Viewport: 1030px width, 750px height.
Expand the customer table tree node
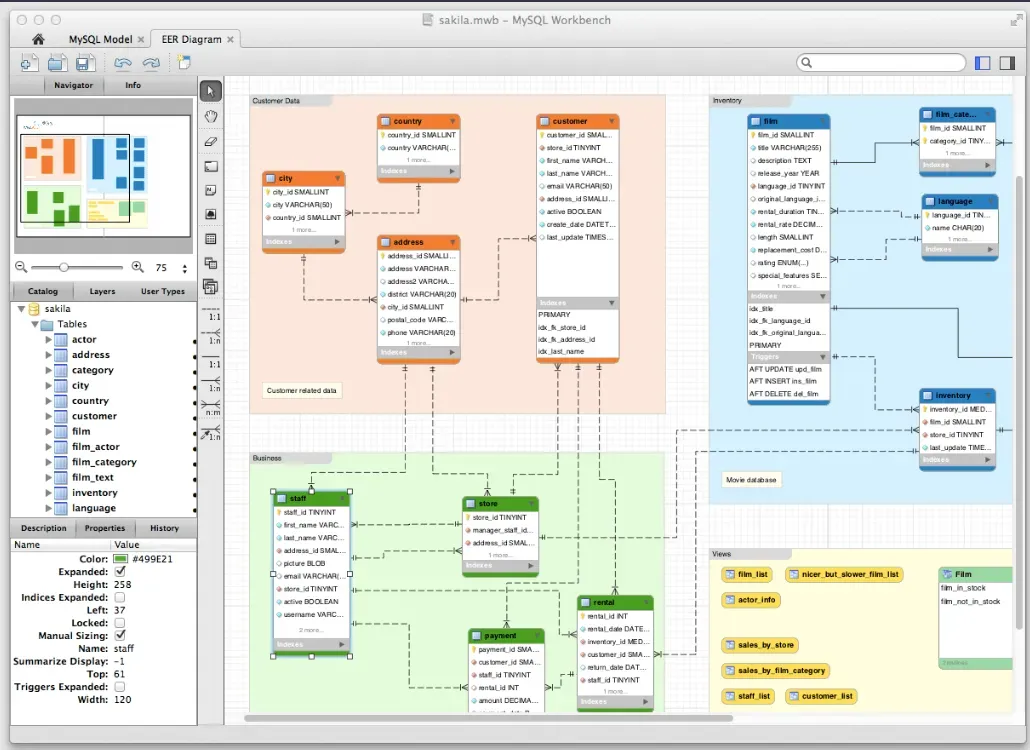coord(48,416)
